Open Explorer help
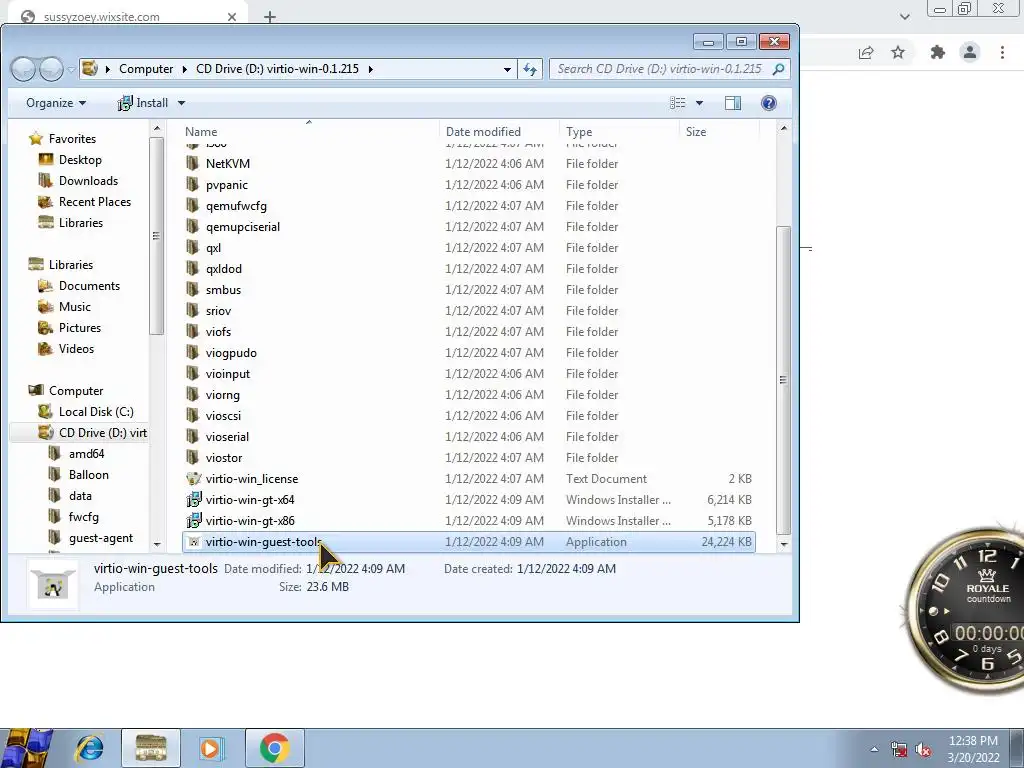Image resolution: width=1024 pixels, height=768 pixels. 769,103
